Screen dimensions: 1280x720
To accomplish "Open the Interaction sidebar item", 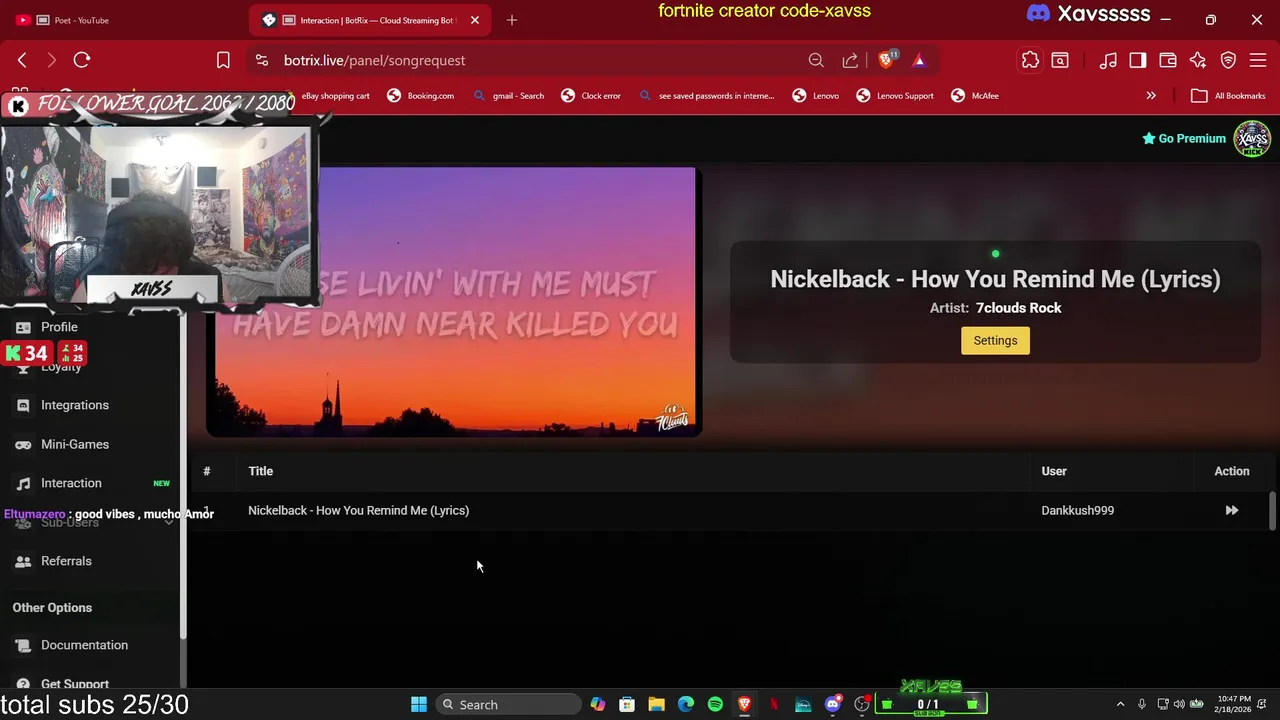I will pyautogui.click(x=71, y=483).
